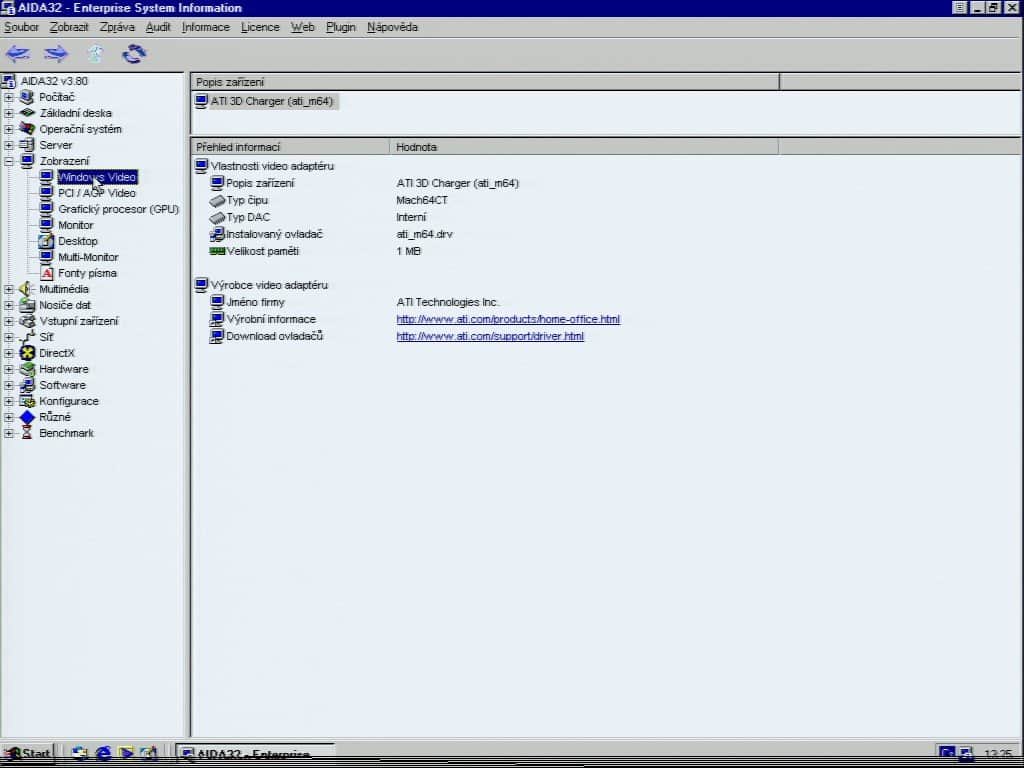Viewport: 1024px width, 768px height.
Task: Collapse the Zobrazení tree node
Action: pos(8,161)
